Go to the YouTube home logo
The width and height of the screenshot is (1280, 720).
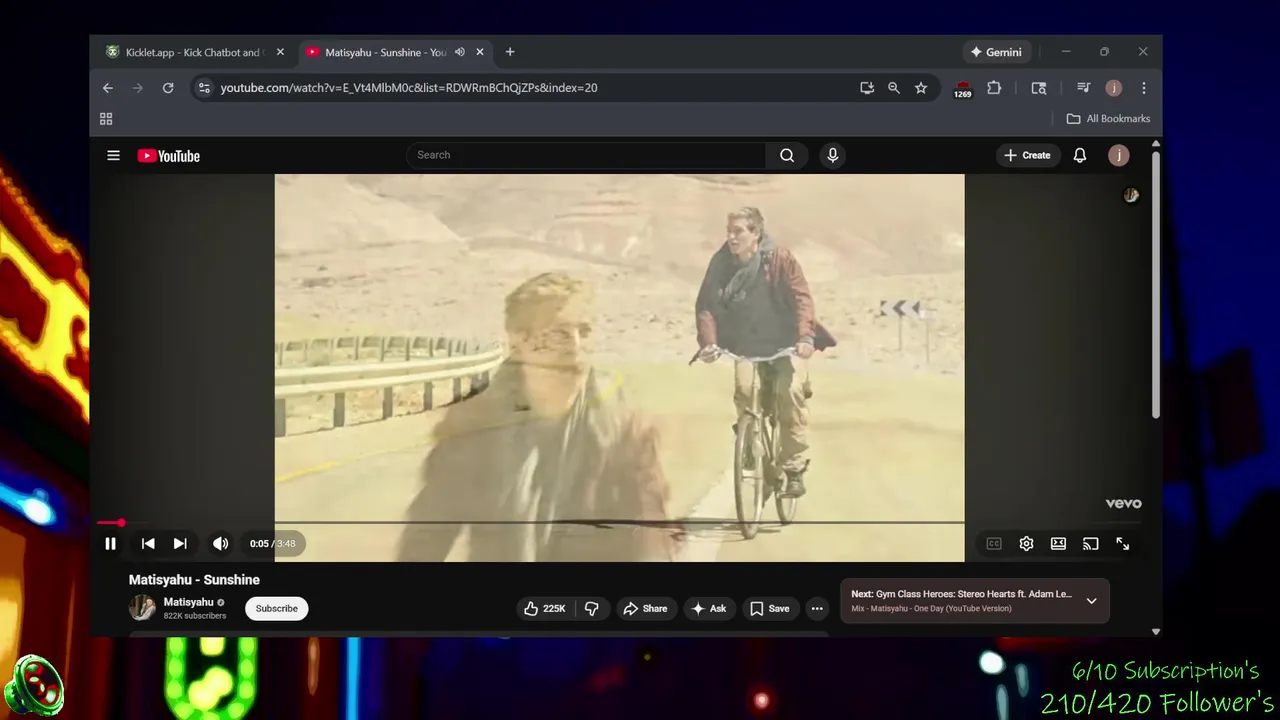point(168,155)
